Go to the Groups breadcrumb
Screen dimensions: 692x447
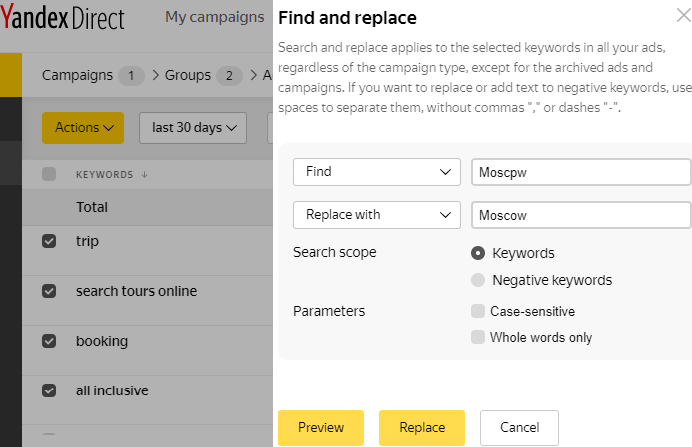[188, 75]
